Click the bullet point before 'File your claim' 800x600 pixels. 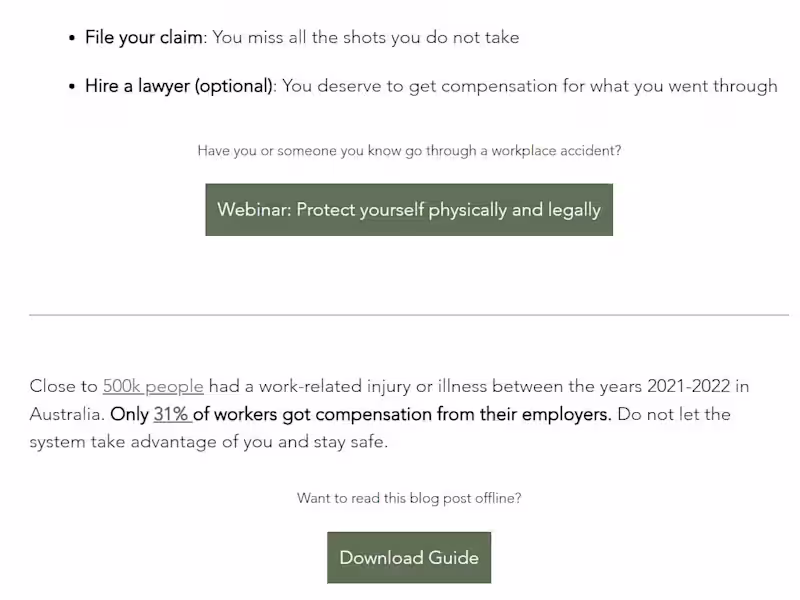coord(72,38)
